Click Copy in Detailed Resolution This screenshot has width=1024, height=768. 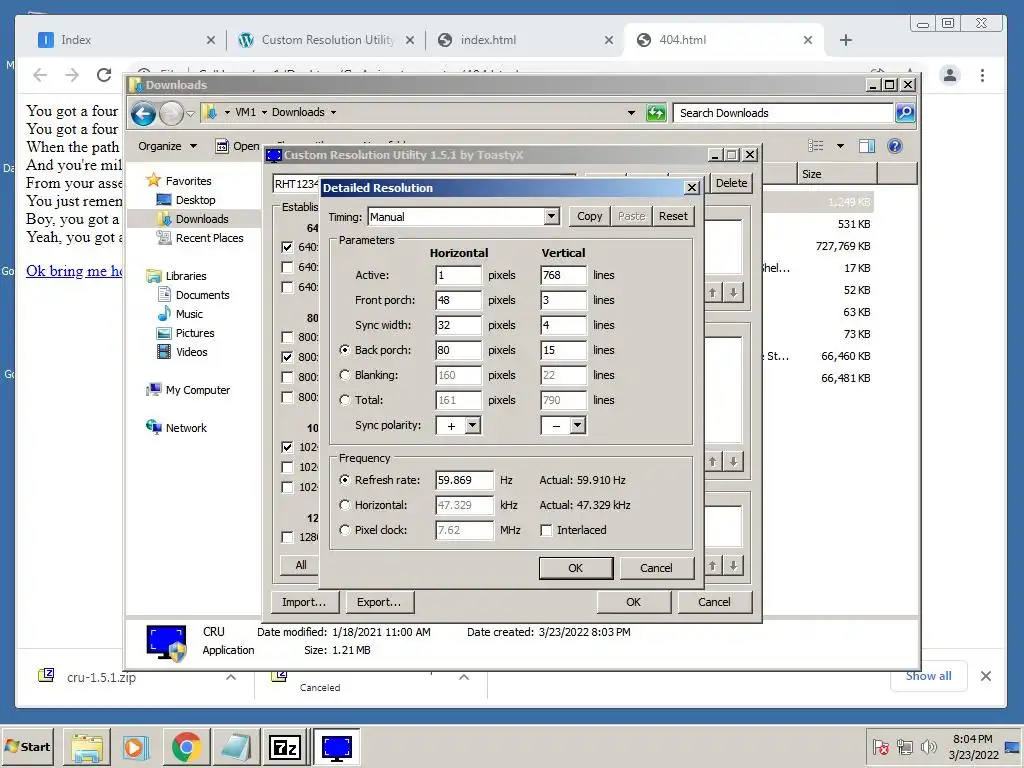click(590, 216)
